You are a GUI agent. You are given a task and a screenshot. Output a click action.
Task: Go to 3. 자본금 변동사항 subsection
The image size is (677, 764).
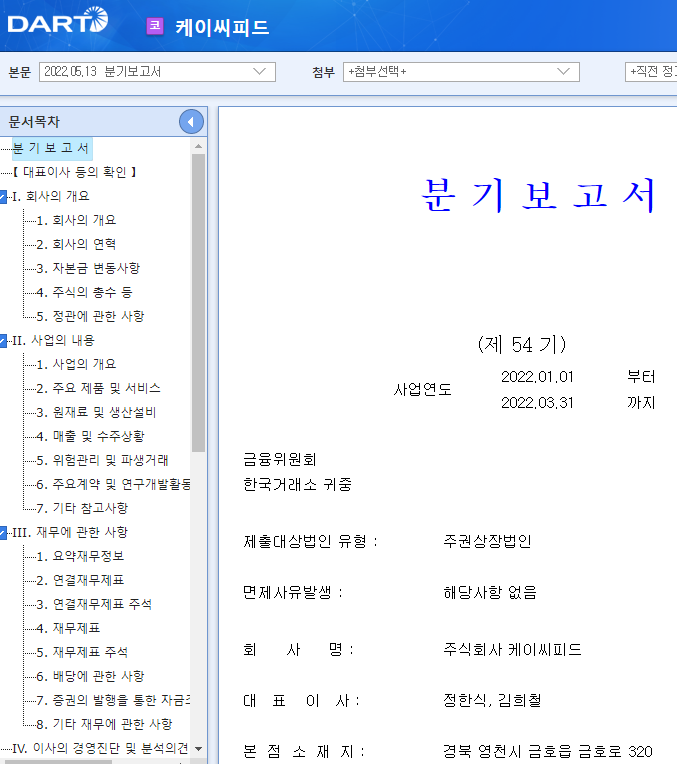(x=88, y=268)
